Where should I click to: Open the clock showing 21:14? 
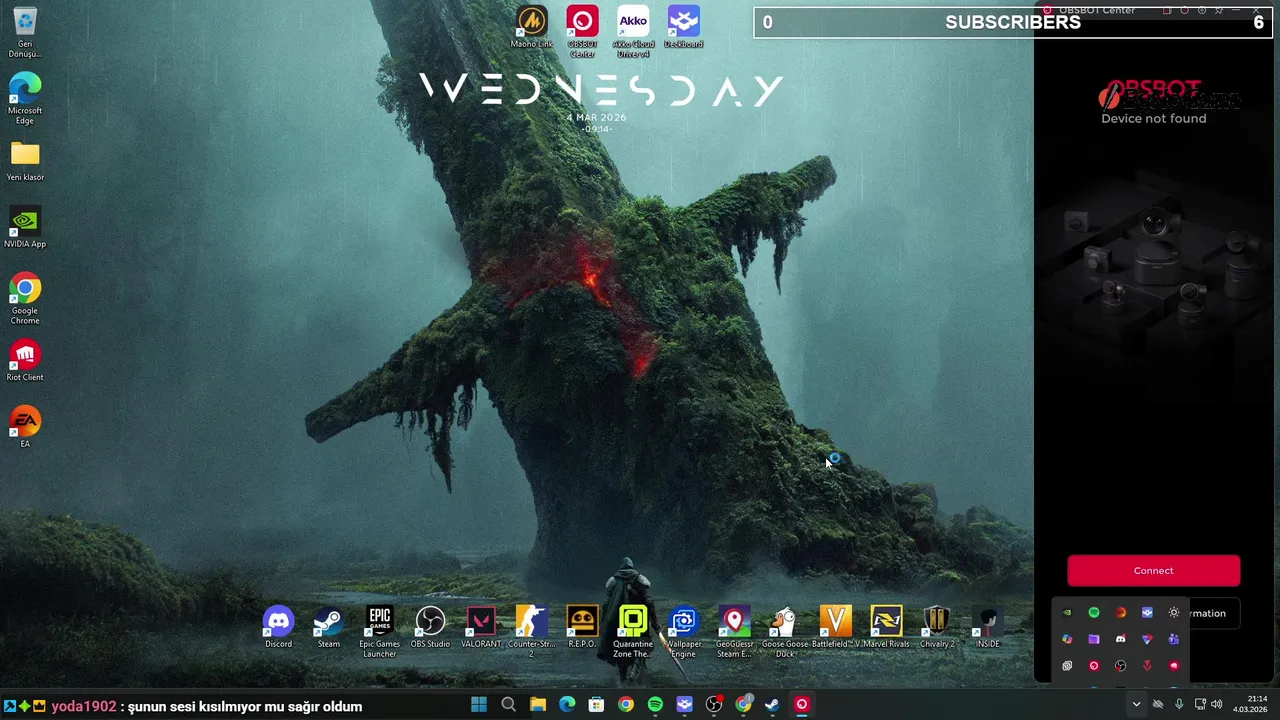1250,704
